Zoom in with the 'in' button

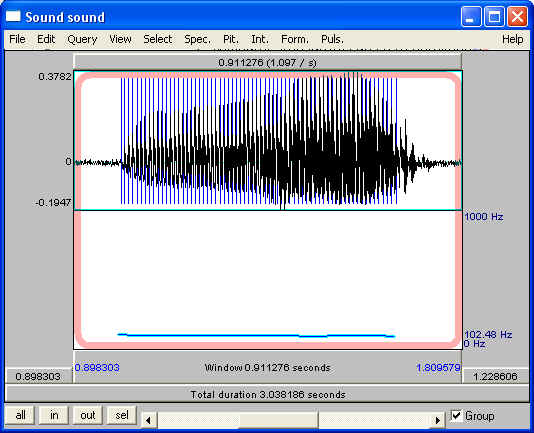[x=54, y=415]
